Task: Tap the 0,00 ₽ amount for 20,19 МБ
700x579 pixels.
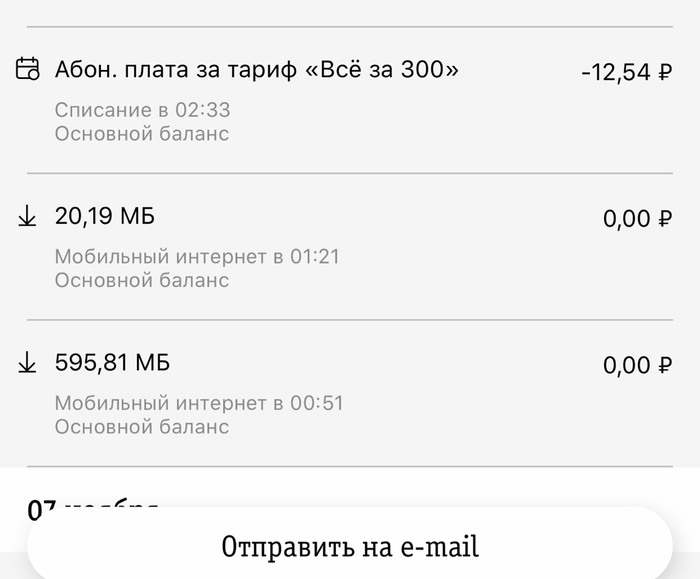Action: tap(637, 219)
